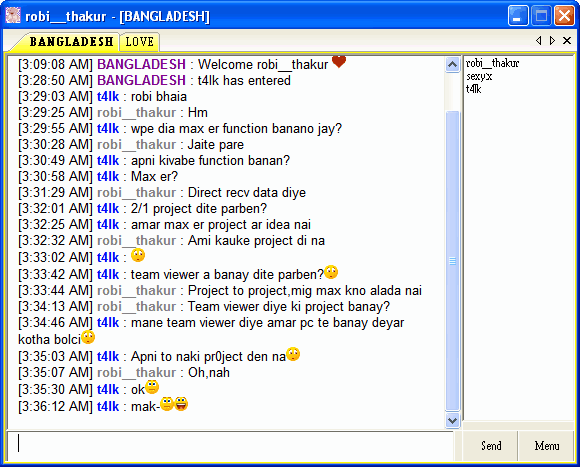This screenshot has width=580, height=467.
Task: Switch to the BANGLADESH room tab
Action: [x=71, y=42]
